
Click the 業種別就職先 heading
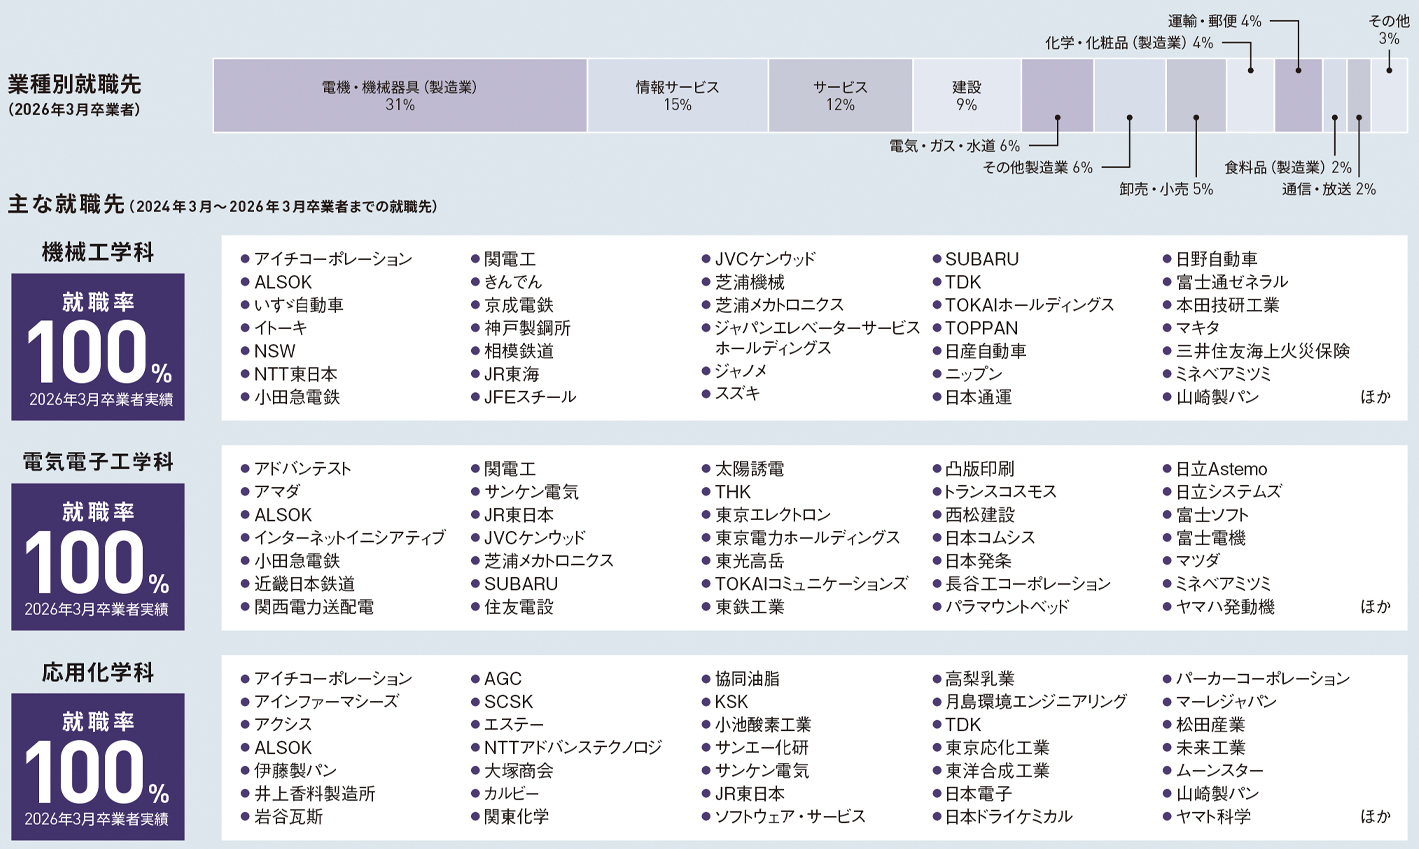click(x=74, y=84)
